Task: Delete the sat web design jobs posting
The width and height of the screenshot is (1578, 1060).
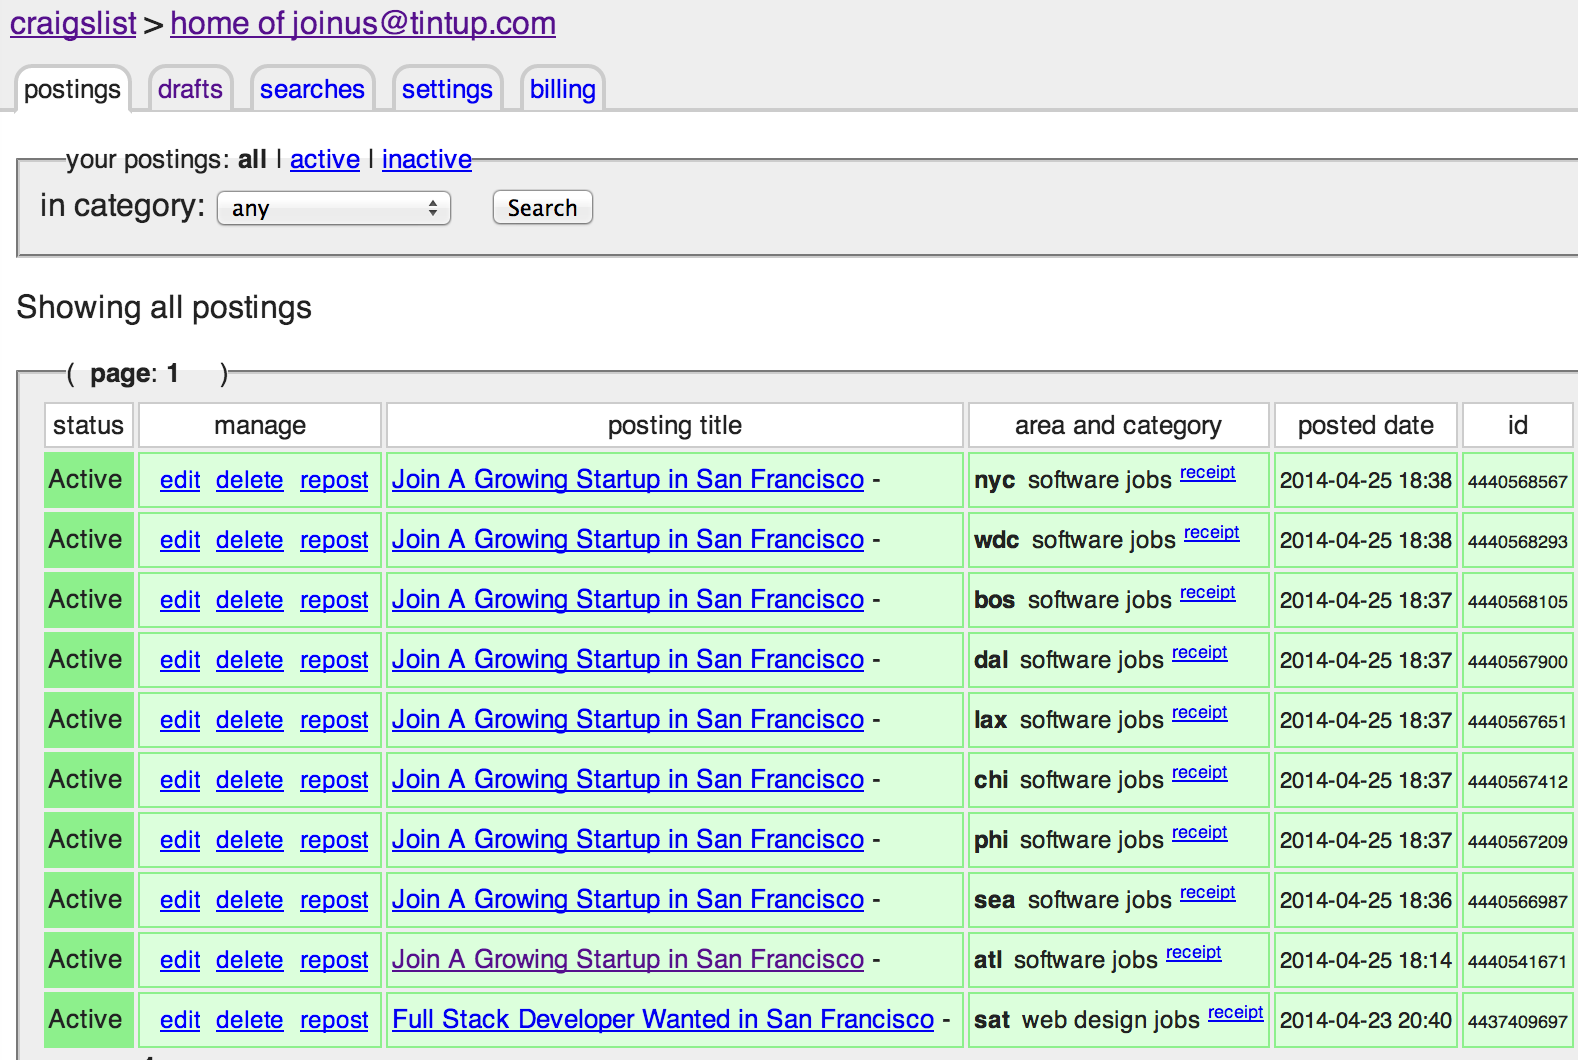Action: [x=250, y=1020]
